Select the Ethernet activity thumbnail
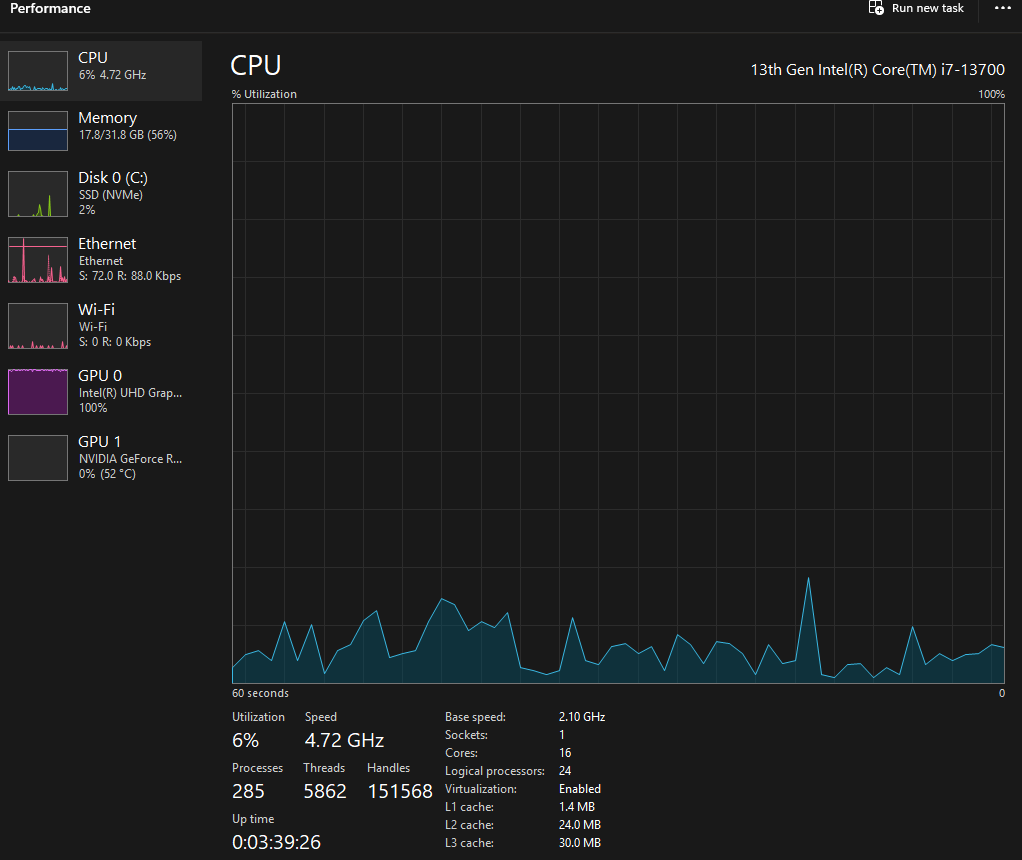 38,260
